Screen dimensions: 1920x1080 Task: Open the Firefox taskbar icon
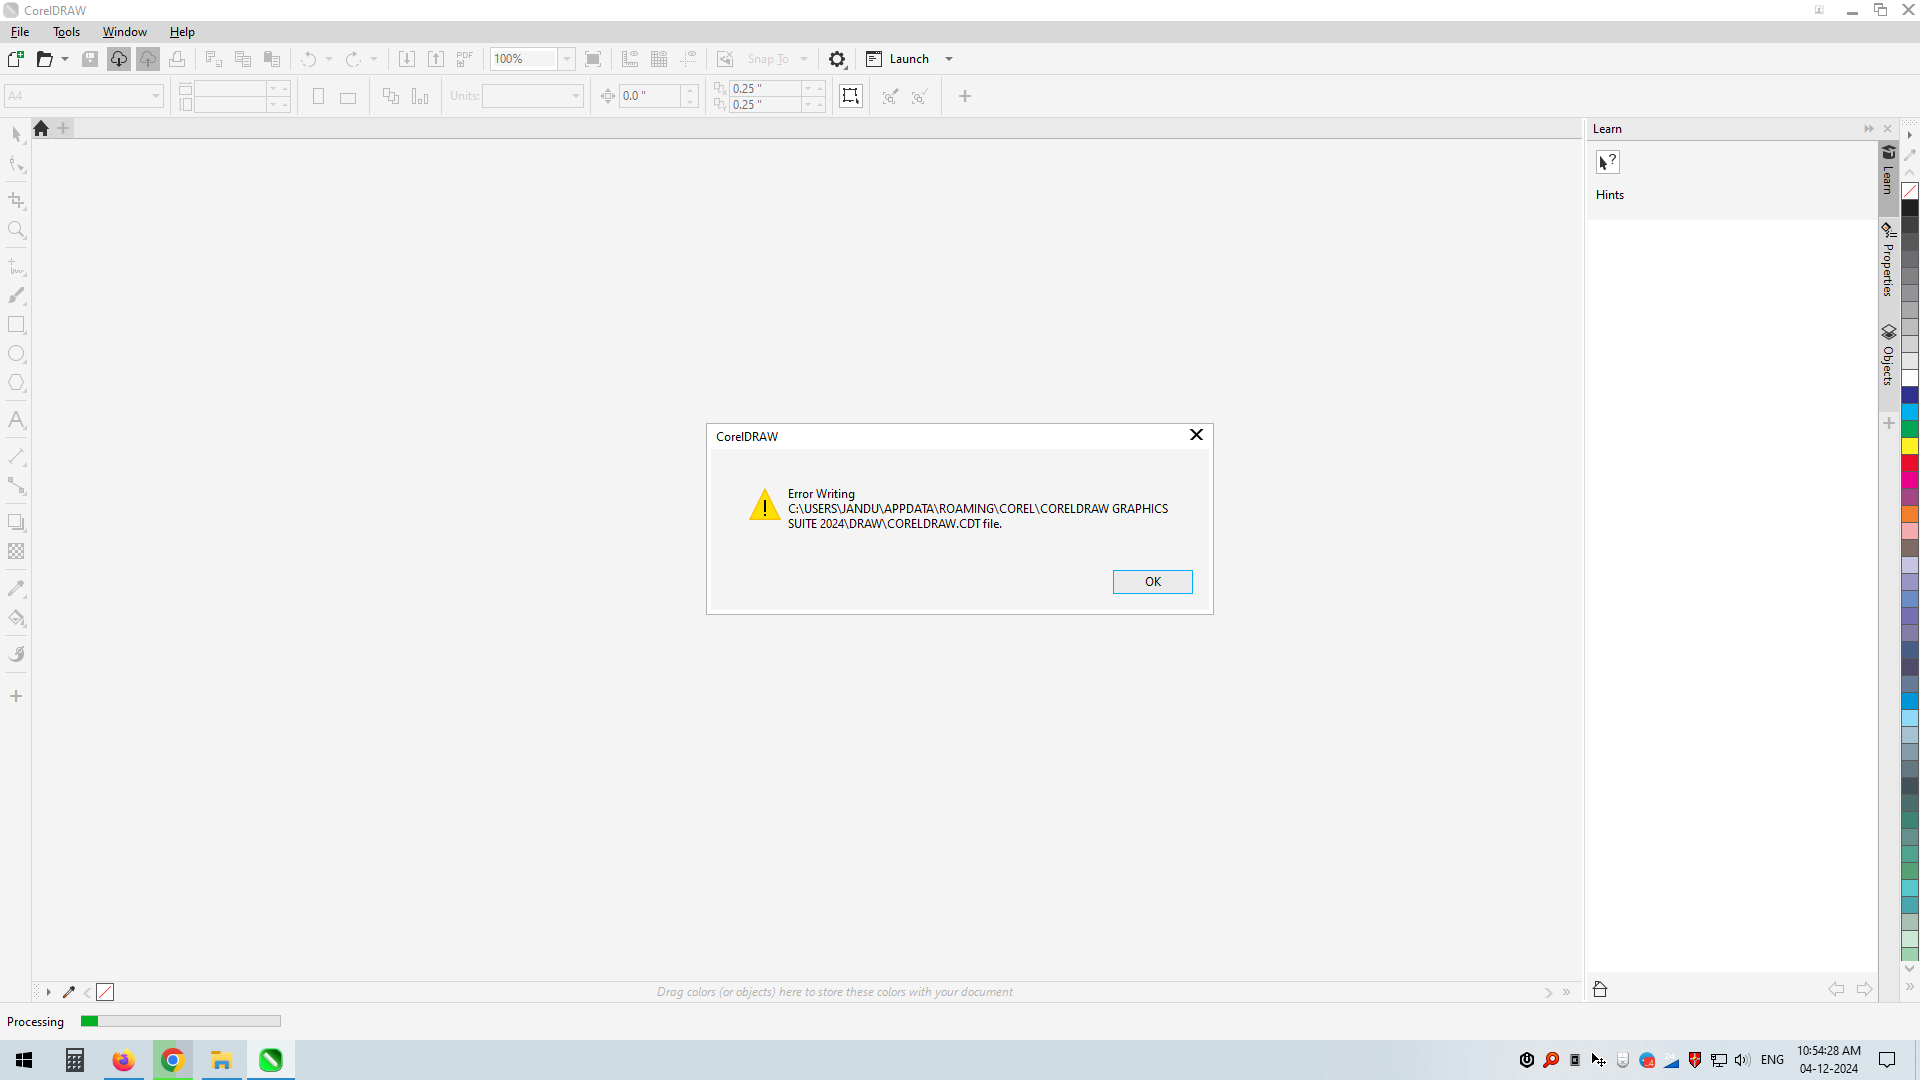123,1060
